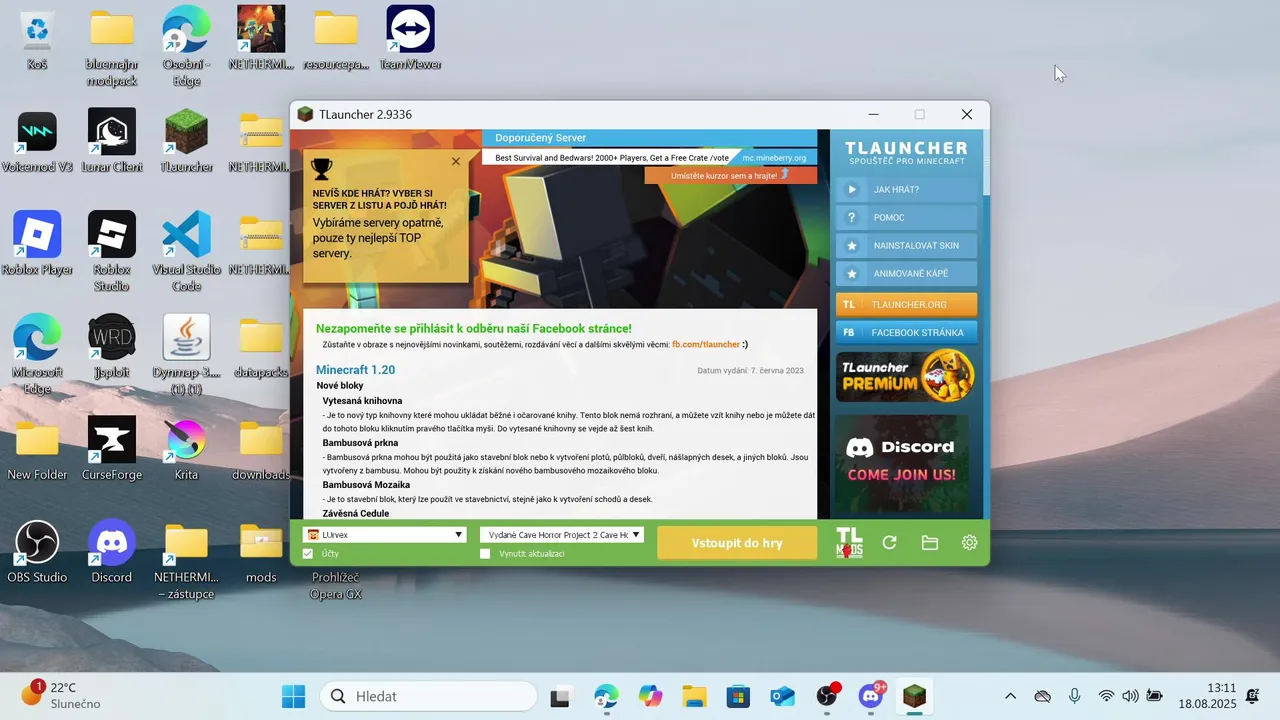1280x720 pixels.
Task: Open the game version dropdown
Action: (x=562, y=535)
